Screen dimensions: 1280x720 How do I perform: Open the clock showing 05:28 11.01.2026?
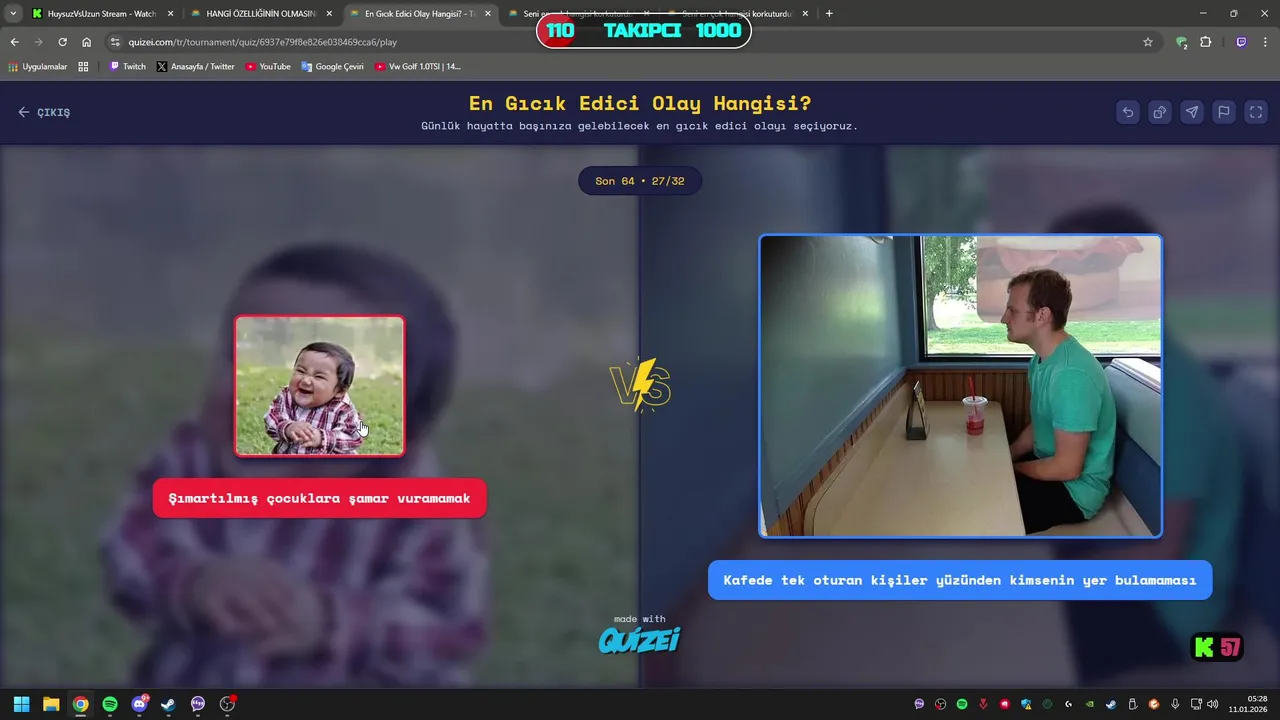coord(1249,704)
